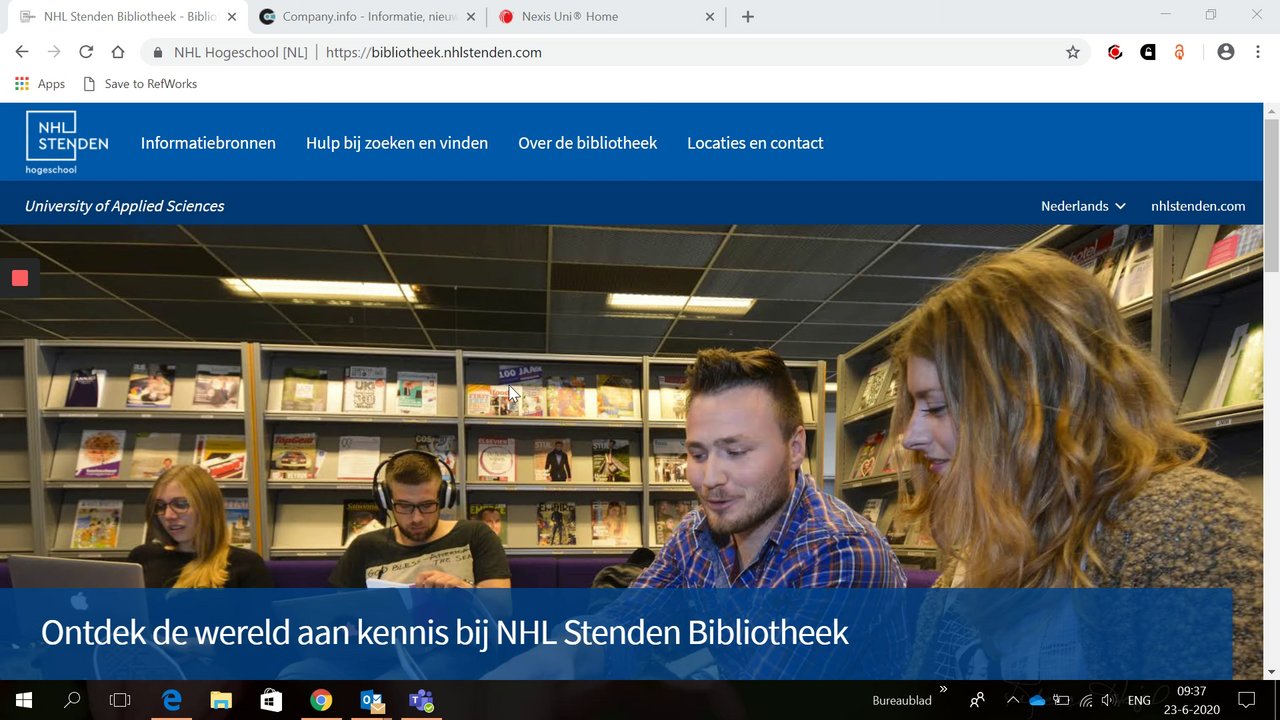
Task: Open the Chrome profile avatar
Action: point(1226,52)
